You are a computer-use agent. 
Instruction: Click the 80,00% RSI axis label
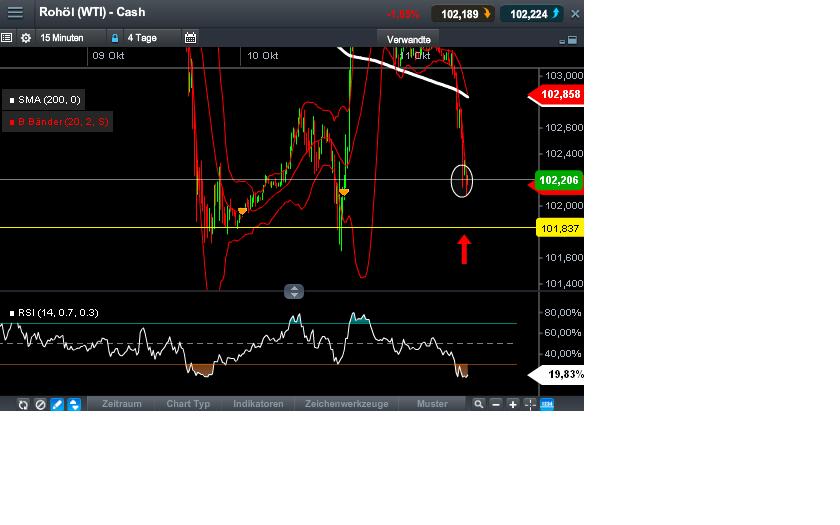[x=562, y=312]
